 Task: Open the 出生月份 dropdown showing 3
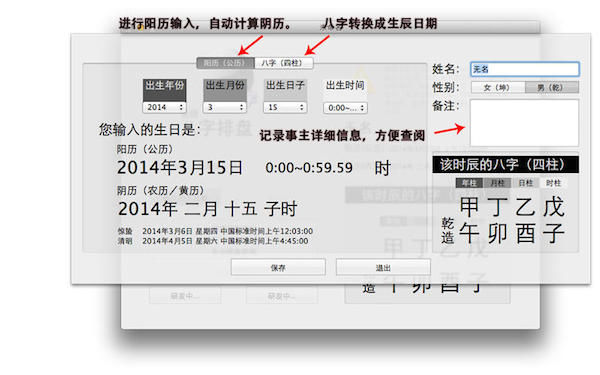click(225, 108)
